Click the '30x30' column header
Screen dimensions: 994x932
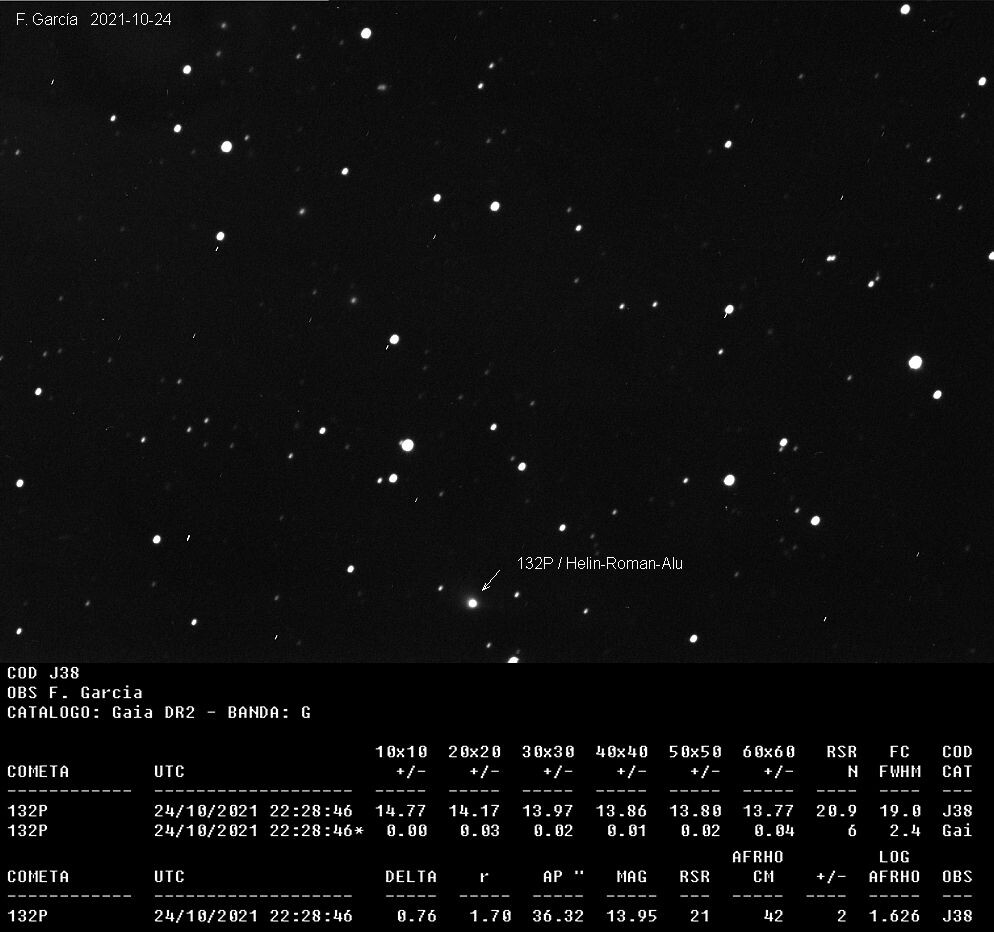548,752
